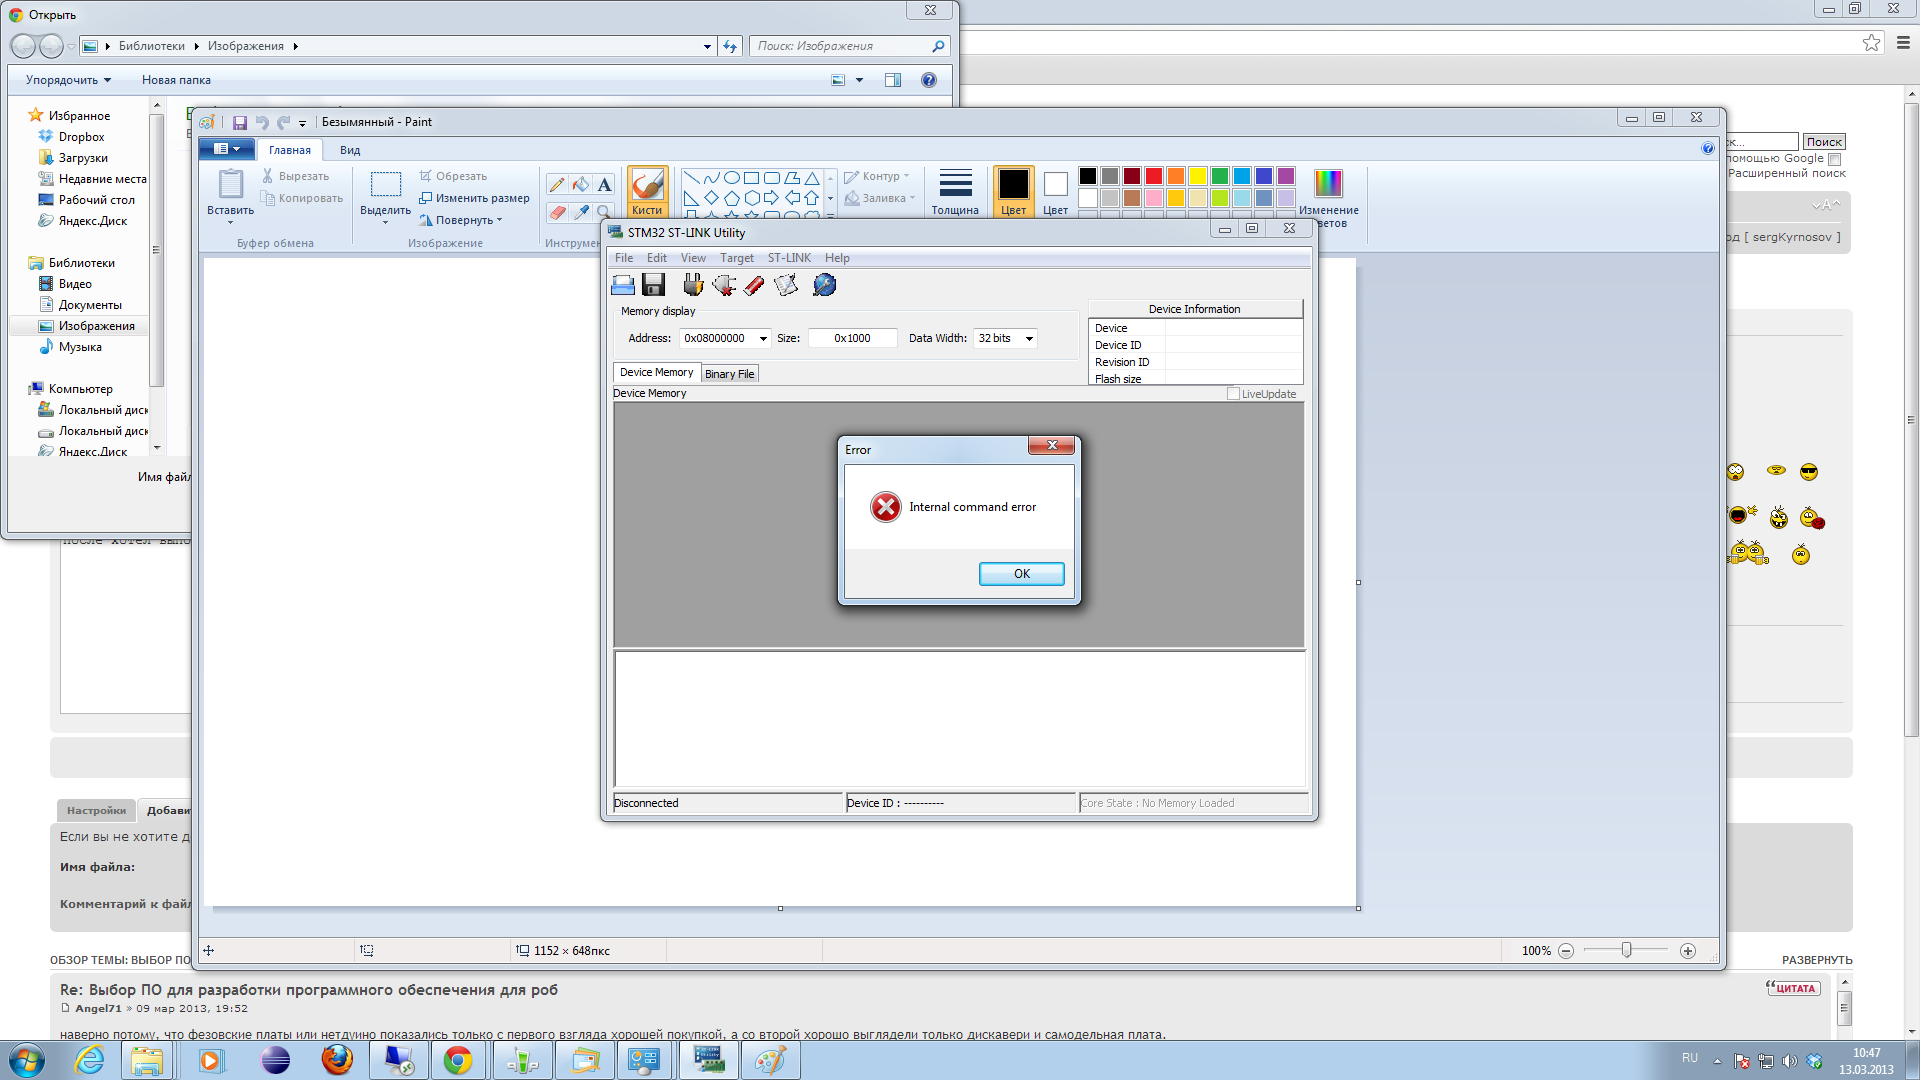
Task: Click the Full chip erase icon
Action: (754, 285)
